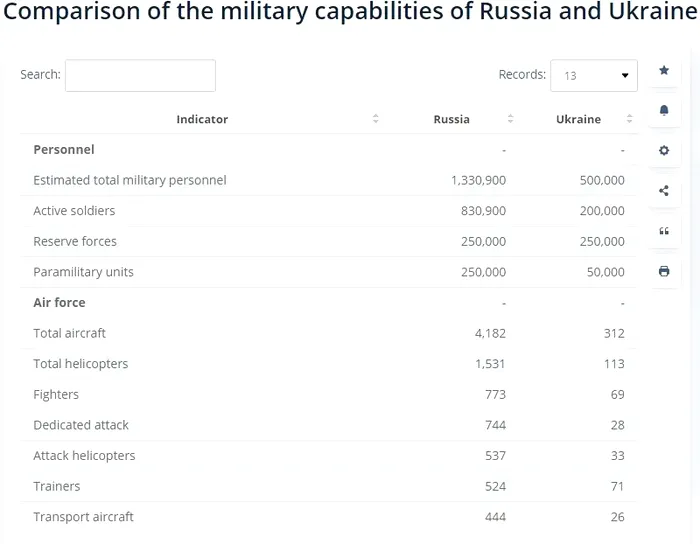This screenshot has width=700, height=544.
Task: Click the Search input field
Action: (x=140, y=75)
